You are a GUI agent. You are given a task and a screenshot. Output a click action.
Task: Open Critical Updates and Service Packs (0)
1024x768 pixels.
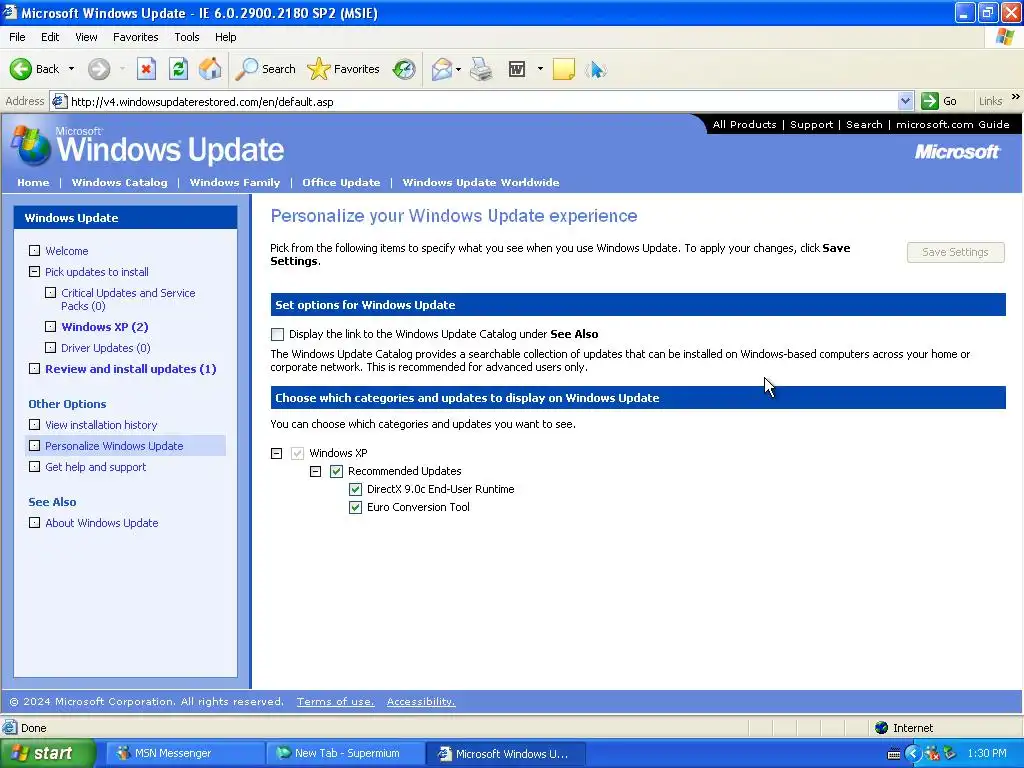pyautogui.click(x=128, y=299)
